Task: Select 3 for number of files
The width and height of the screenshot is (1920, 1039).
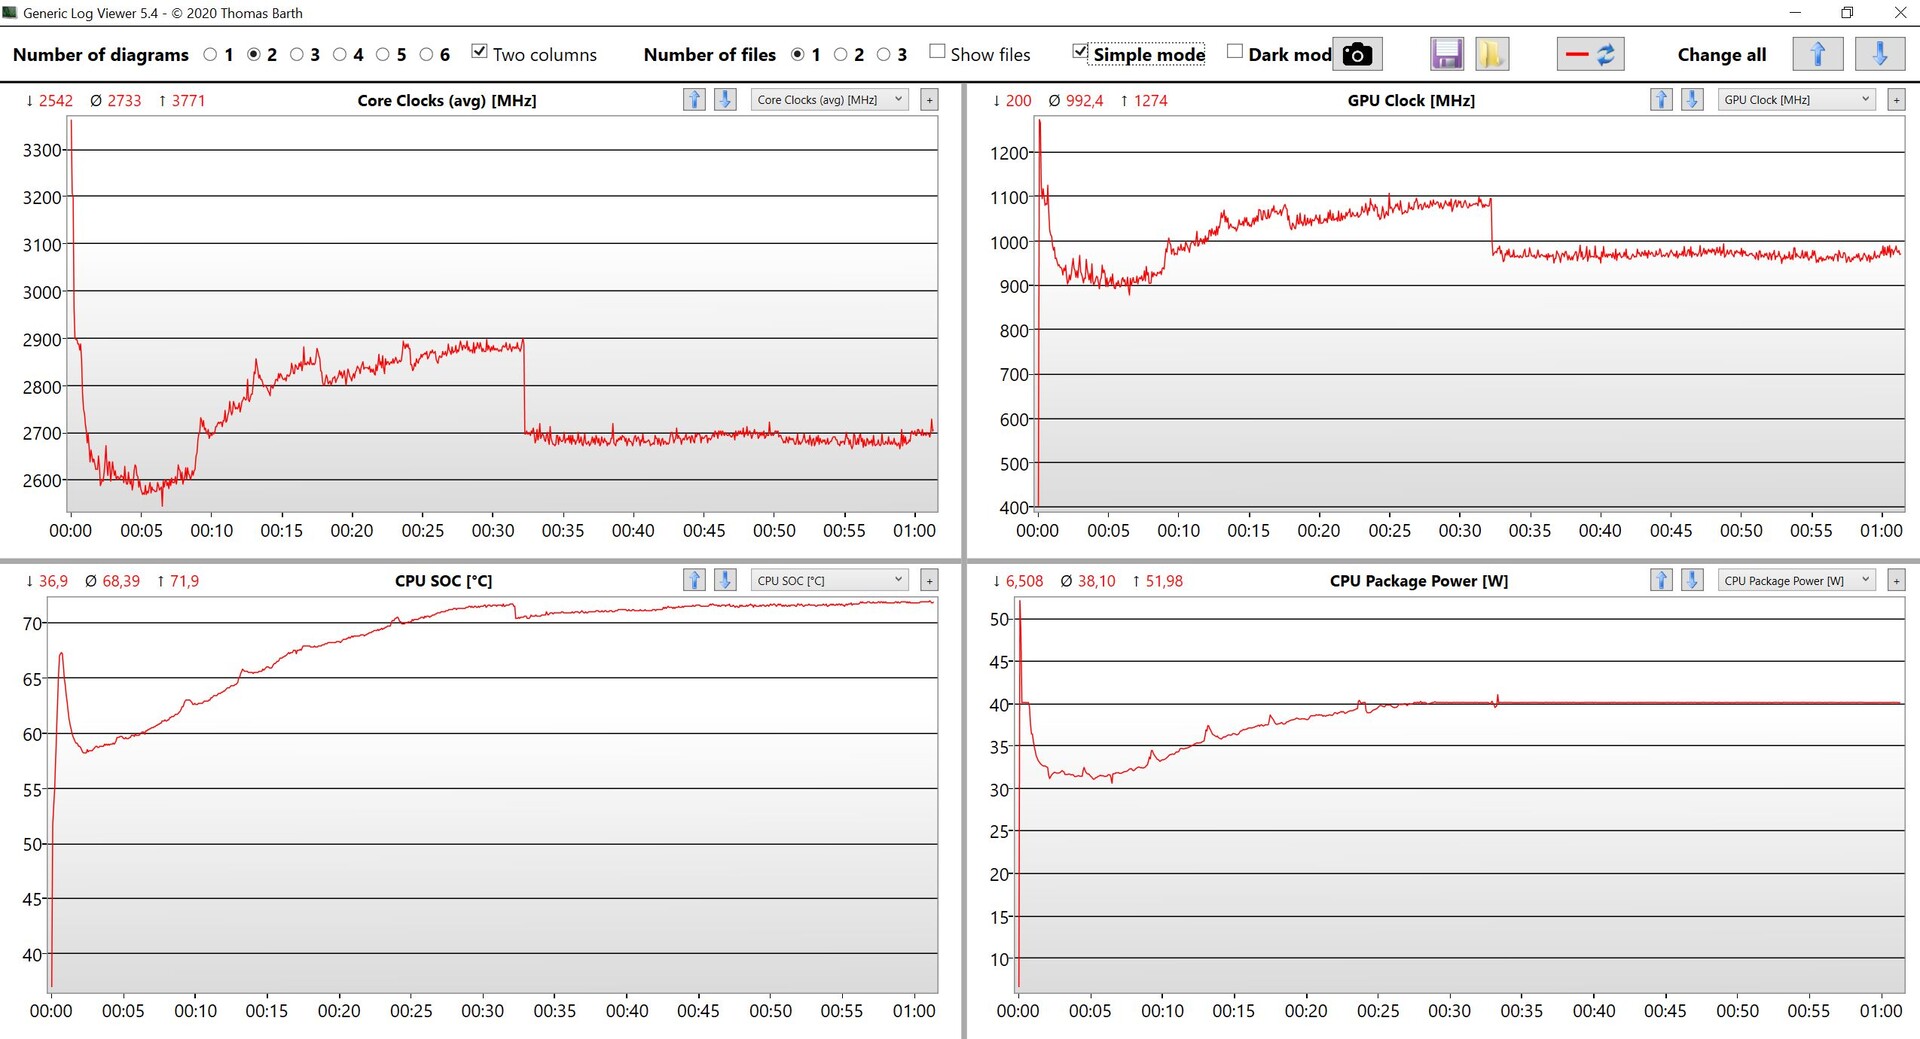Action: (884, 55)
